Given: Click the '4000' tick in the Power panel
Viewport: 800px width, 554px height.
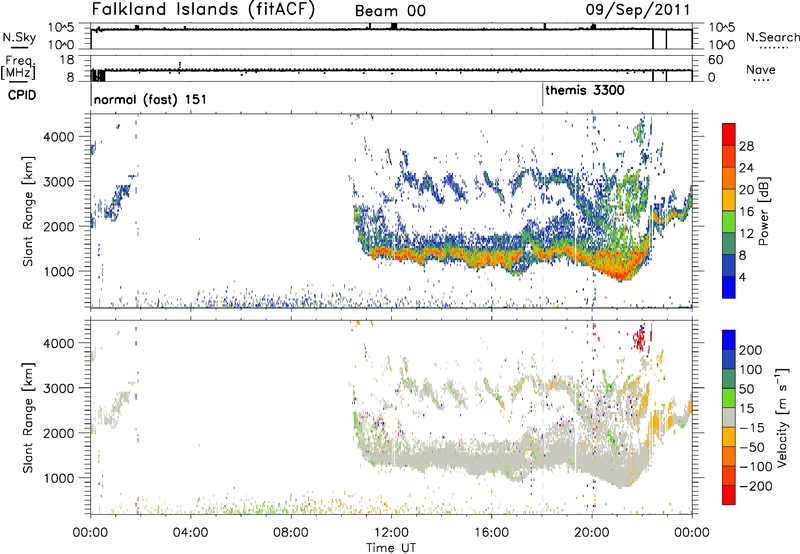Looking at the screenshot, I should pyautogui.click(x=59, y=137).
